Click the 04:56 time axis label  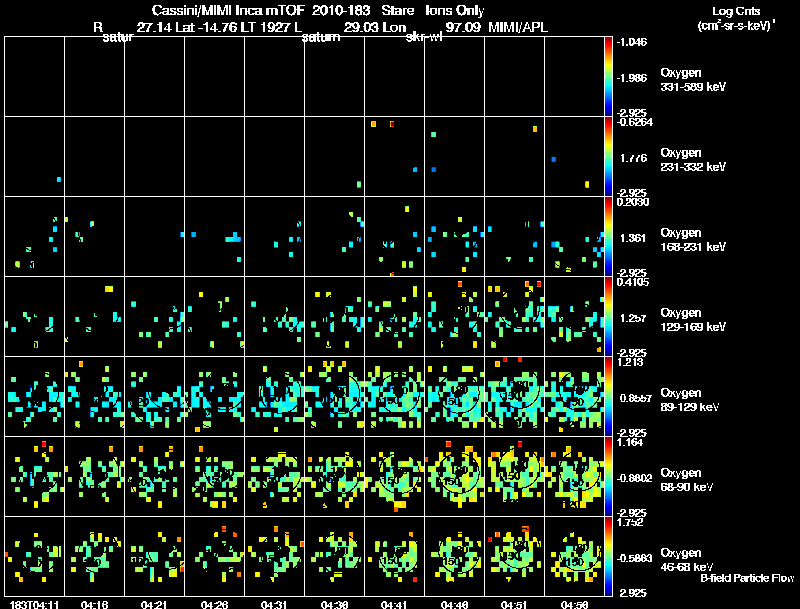click(574, 604)
